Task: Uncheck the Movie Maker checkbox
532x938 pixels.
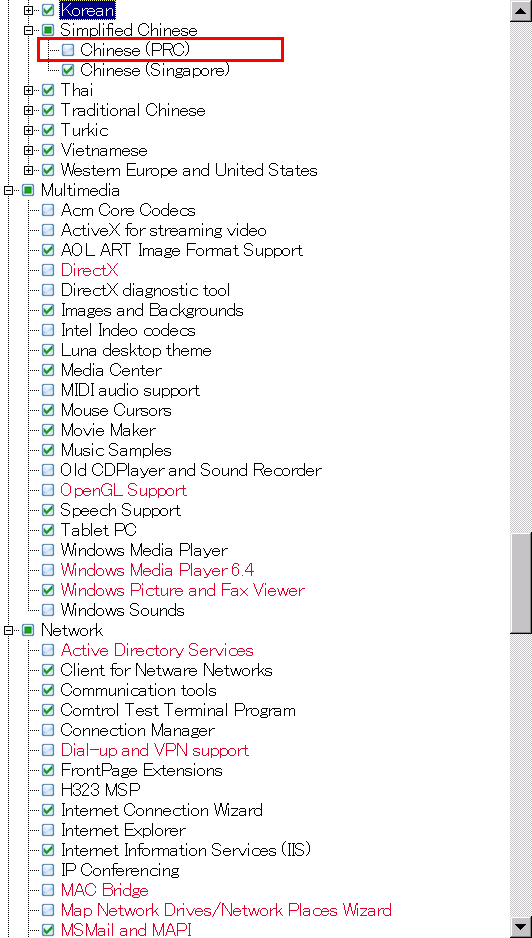Action: click(x=48, y=430)
